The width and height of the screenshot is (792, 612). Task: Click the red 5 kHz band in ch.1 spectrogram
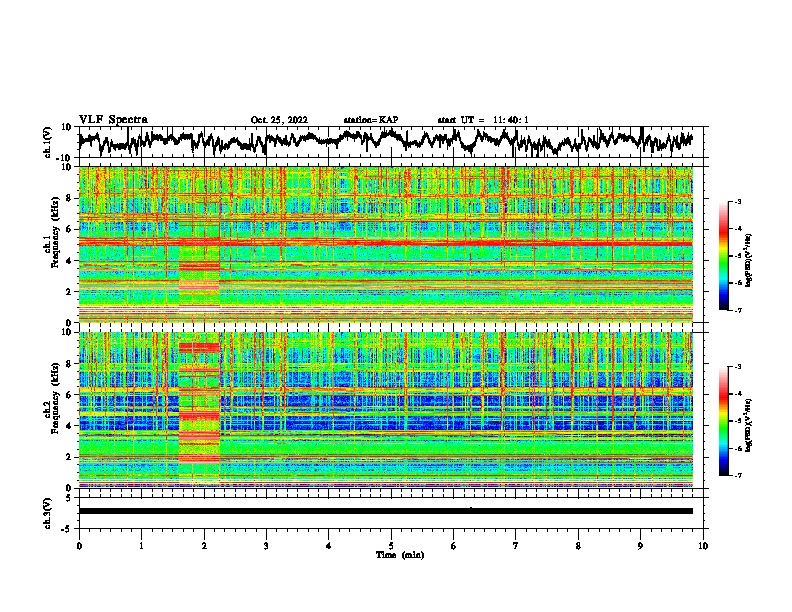[386, 243]
